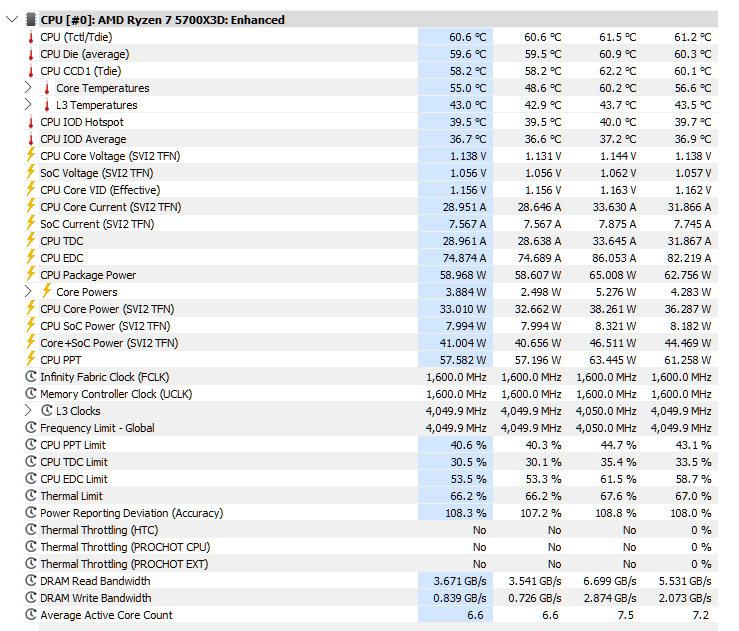Screen dimensions: 739x631
Task: Select the Average Active Core Count row
Action: pos(106,615)
